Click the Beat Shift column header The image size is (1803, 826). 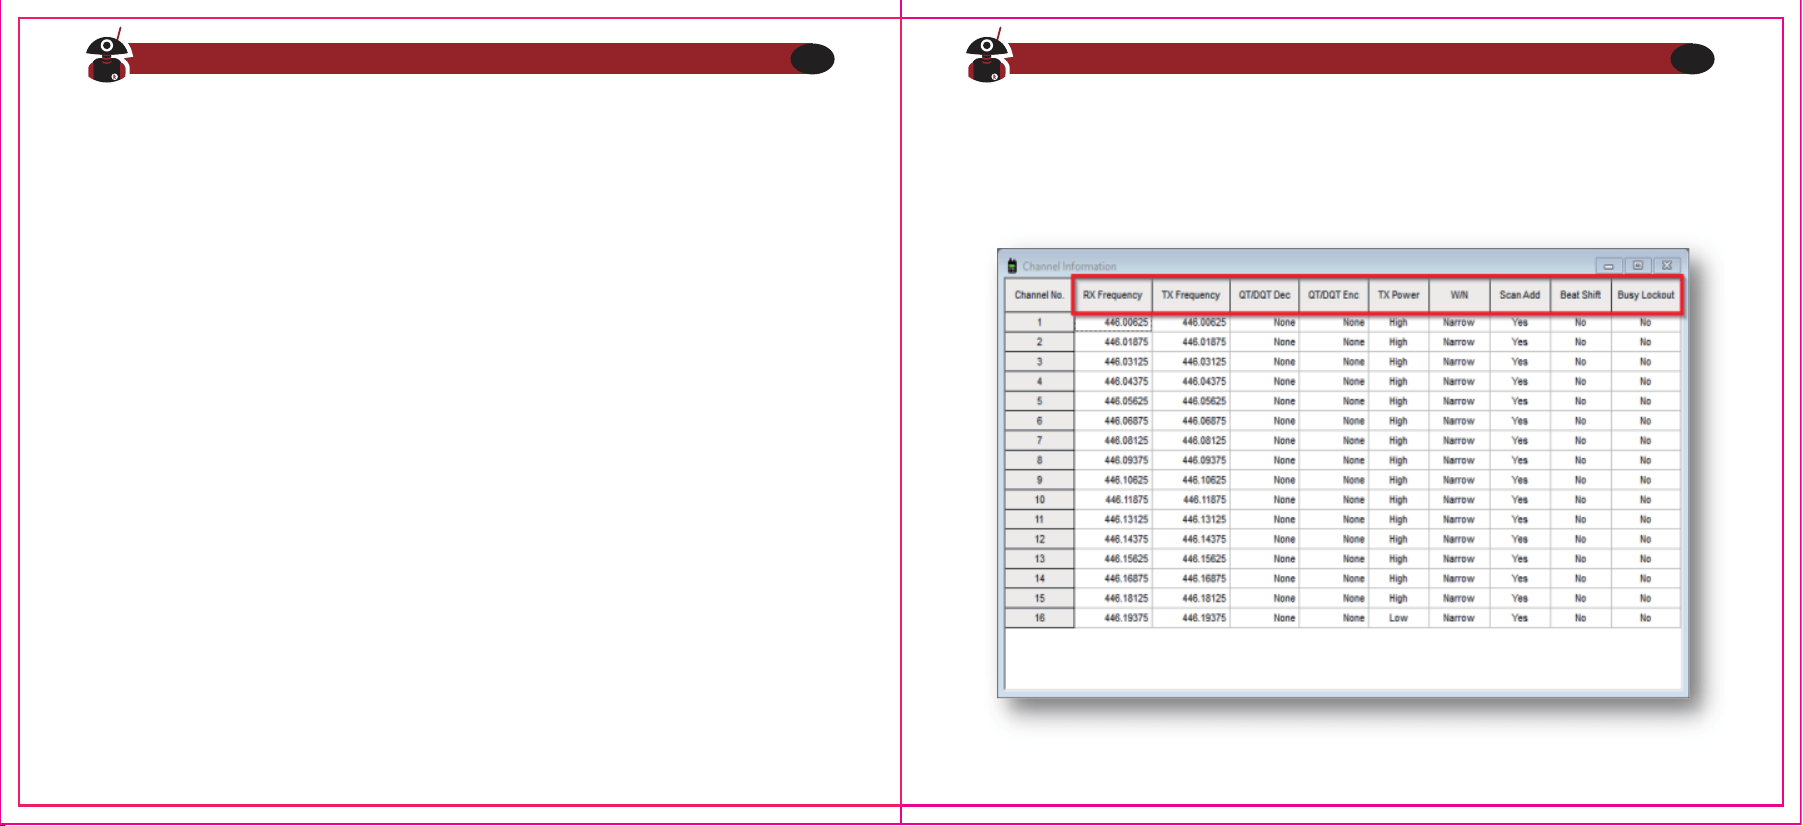1580,295
